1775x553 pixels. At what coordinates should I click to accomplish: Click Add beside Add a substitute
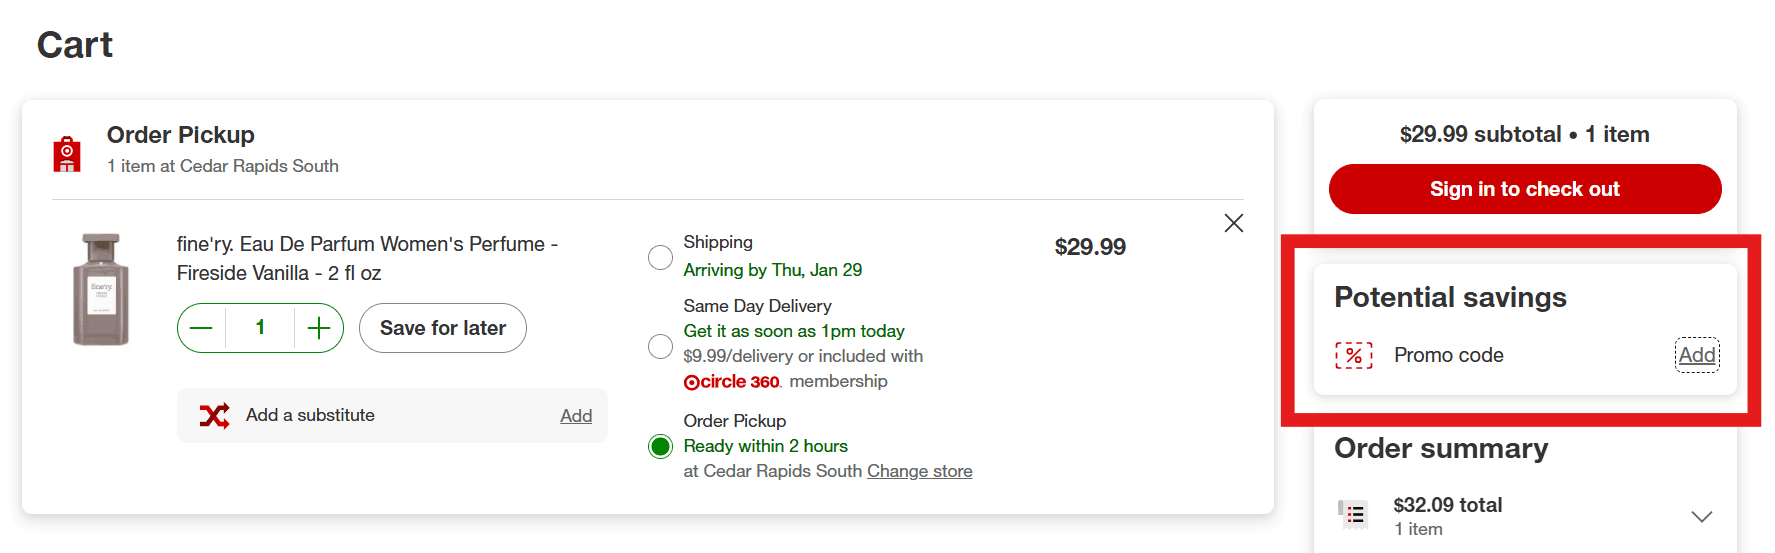coord(576,416)
